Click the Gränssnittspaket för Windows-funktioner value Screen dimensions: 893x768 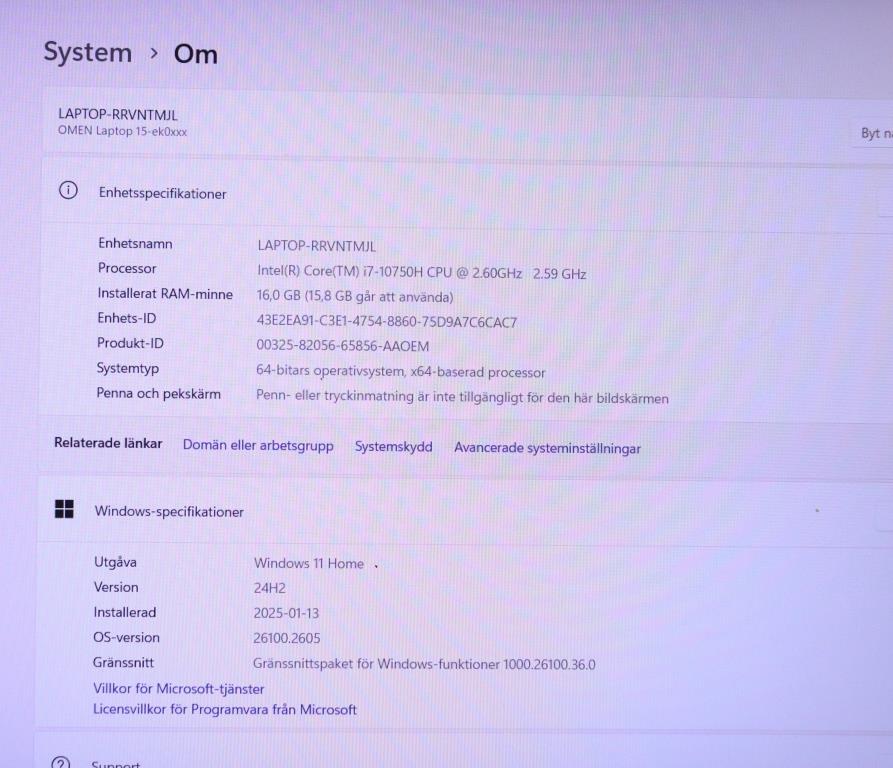[x=424, y=664]
